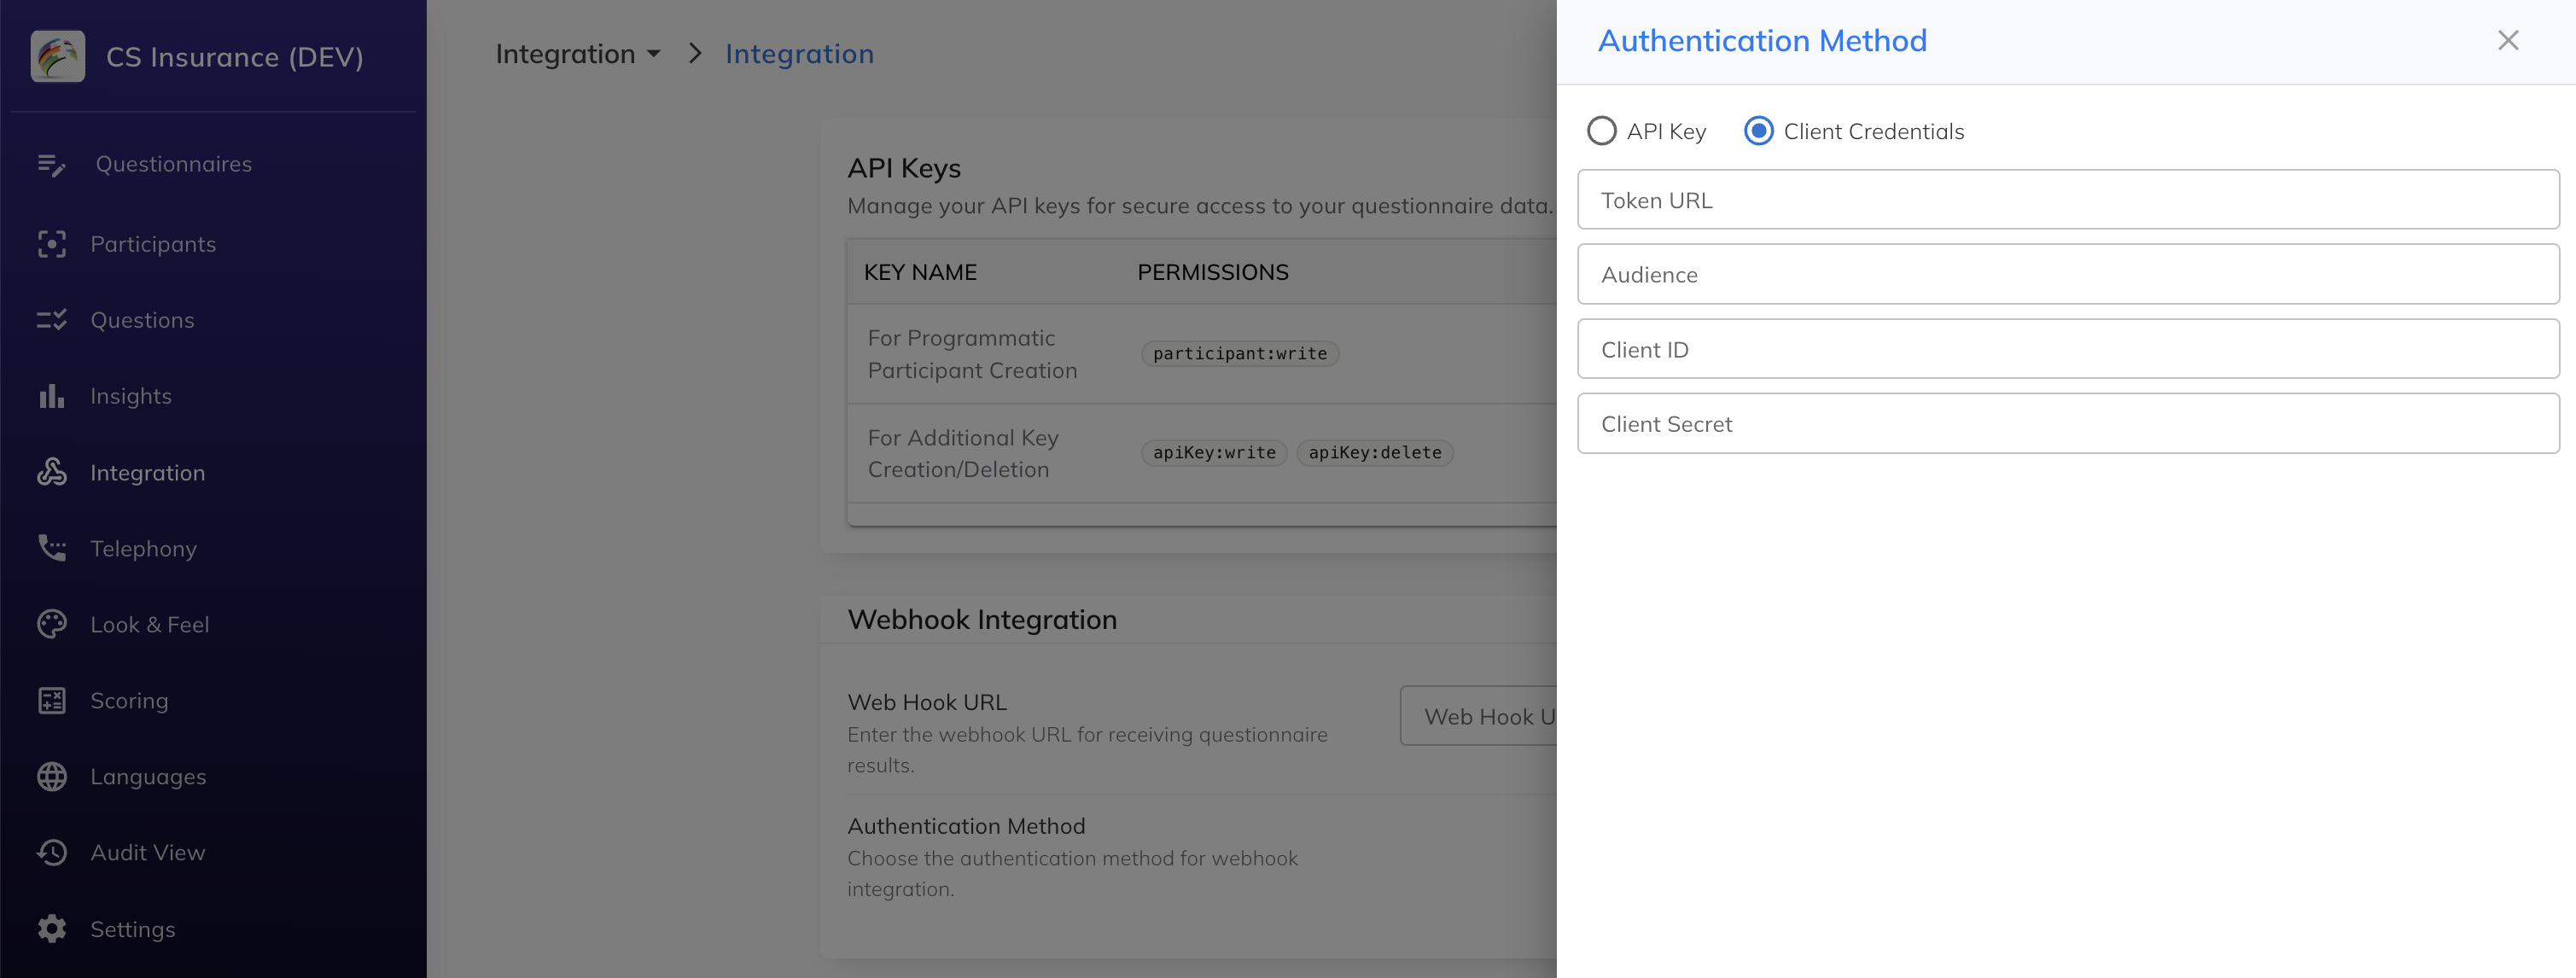Image resolution: width=2576 pixels, height=978 pixels.
Task: Click the Look & Feel palette icon
Action: pos(51,624)
